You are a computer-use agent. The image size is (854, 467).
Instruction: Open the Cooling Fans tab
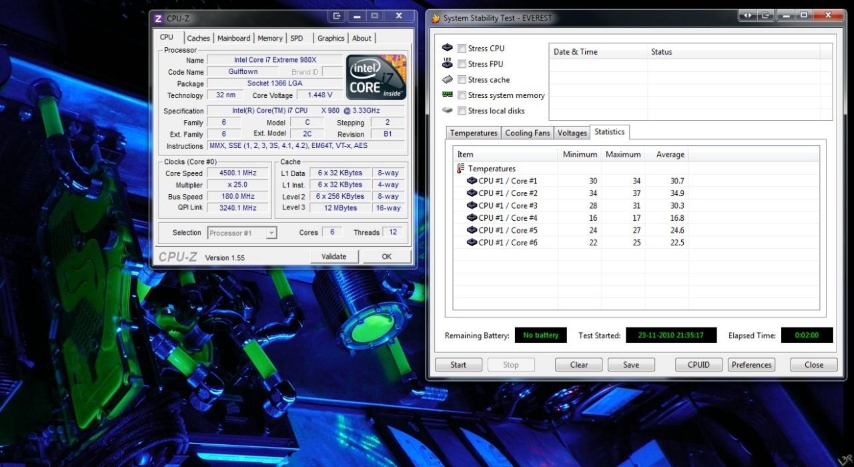click(527, 133)
